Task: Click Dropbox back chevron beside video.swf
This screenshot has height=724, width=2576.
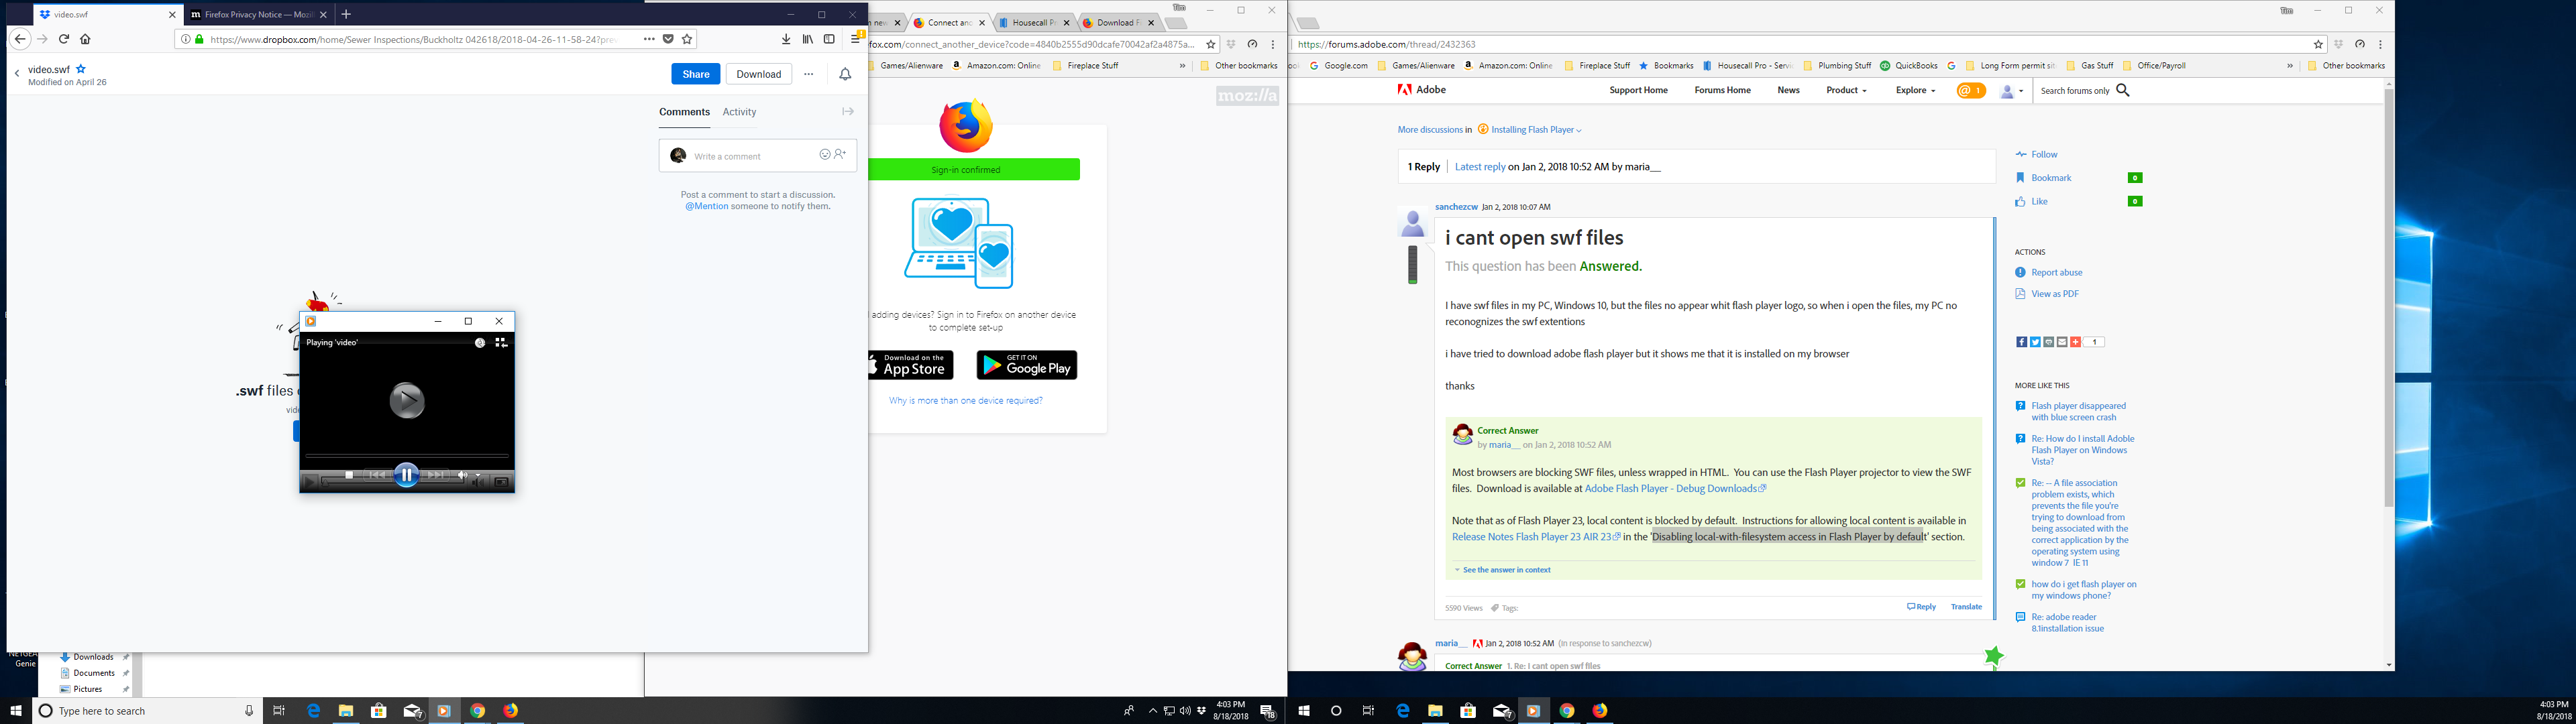Action: (x=17, y=74)
